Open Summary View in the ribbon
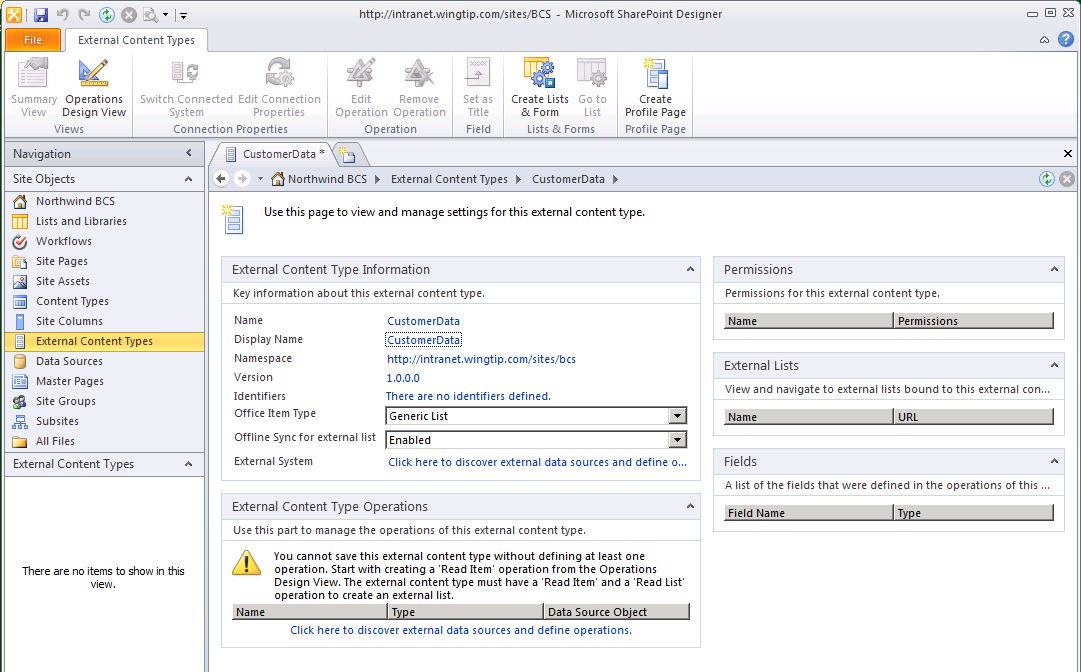 (33, 88)
